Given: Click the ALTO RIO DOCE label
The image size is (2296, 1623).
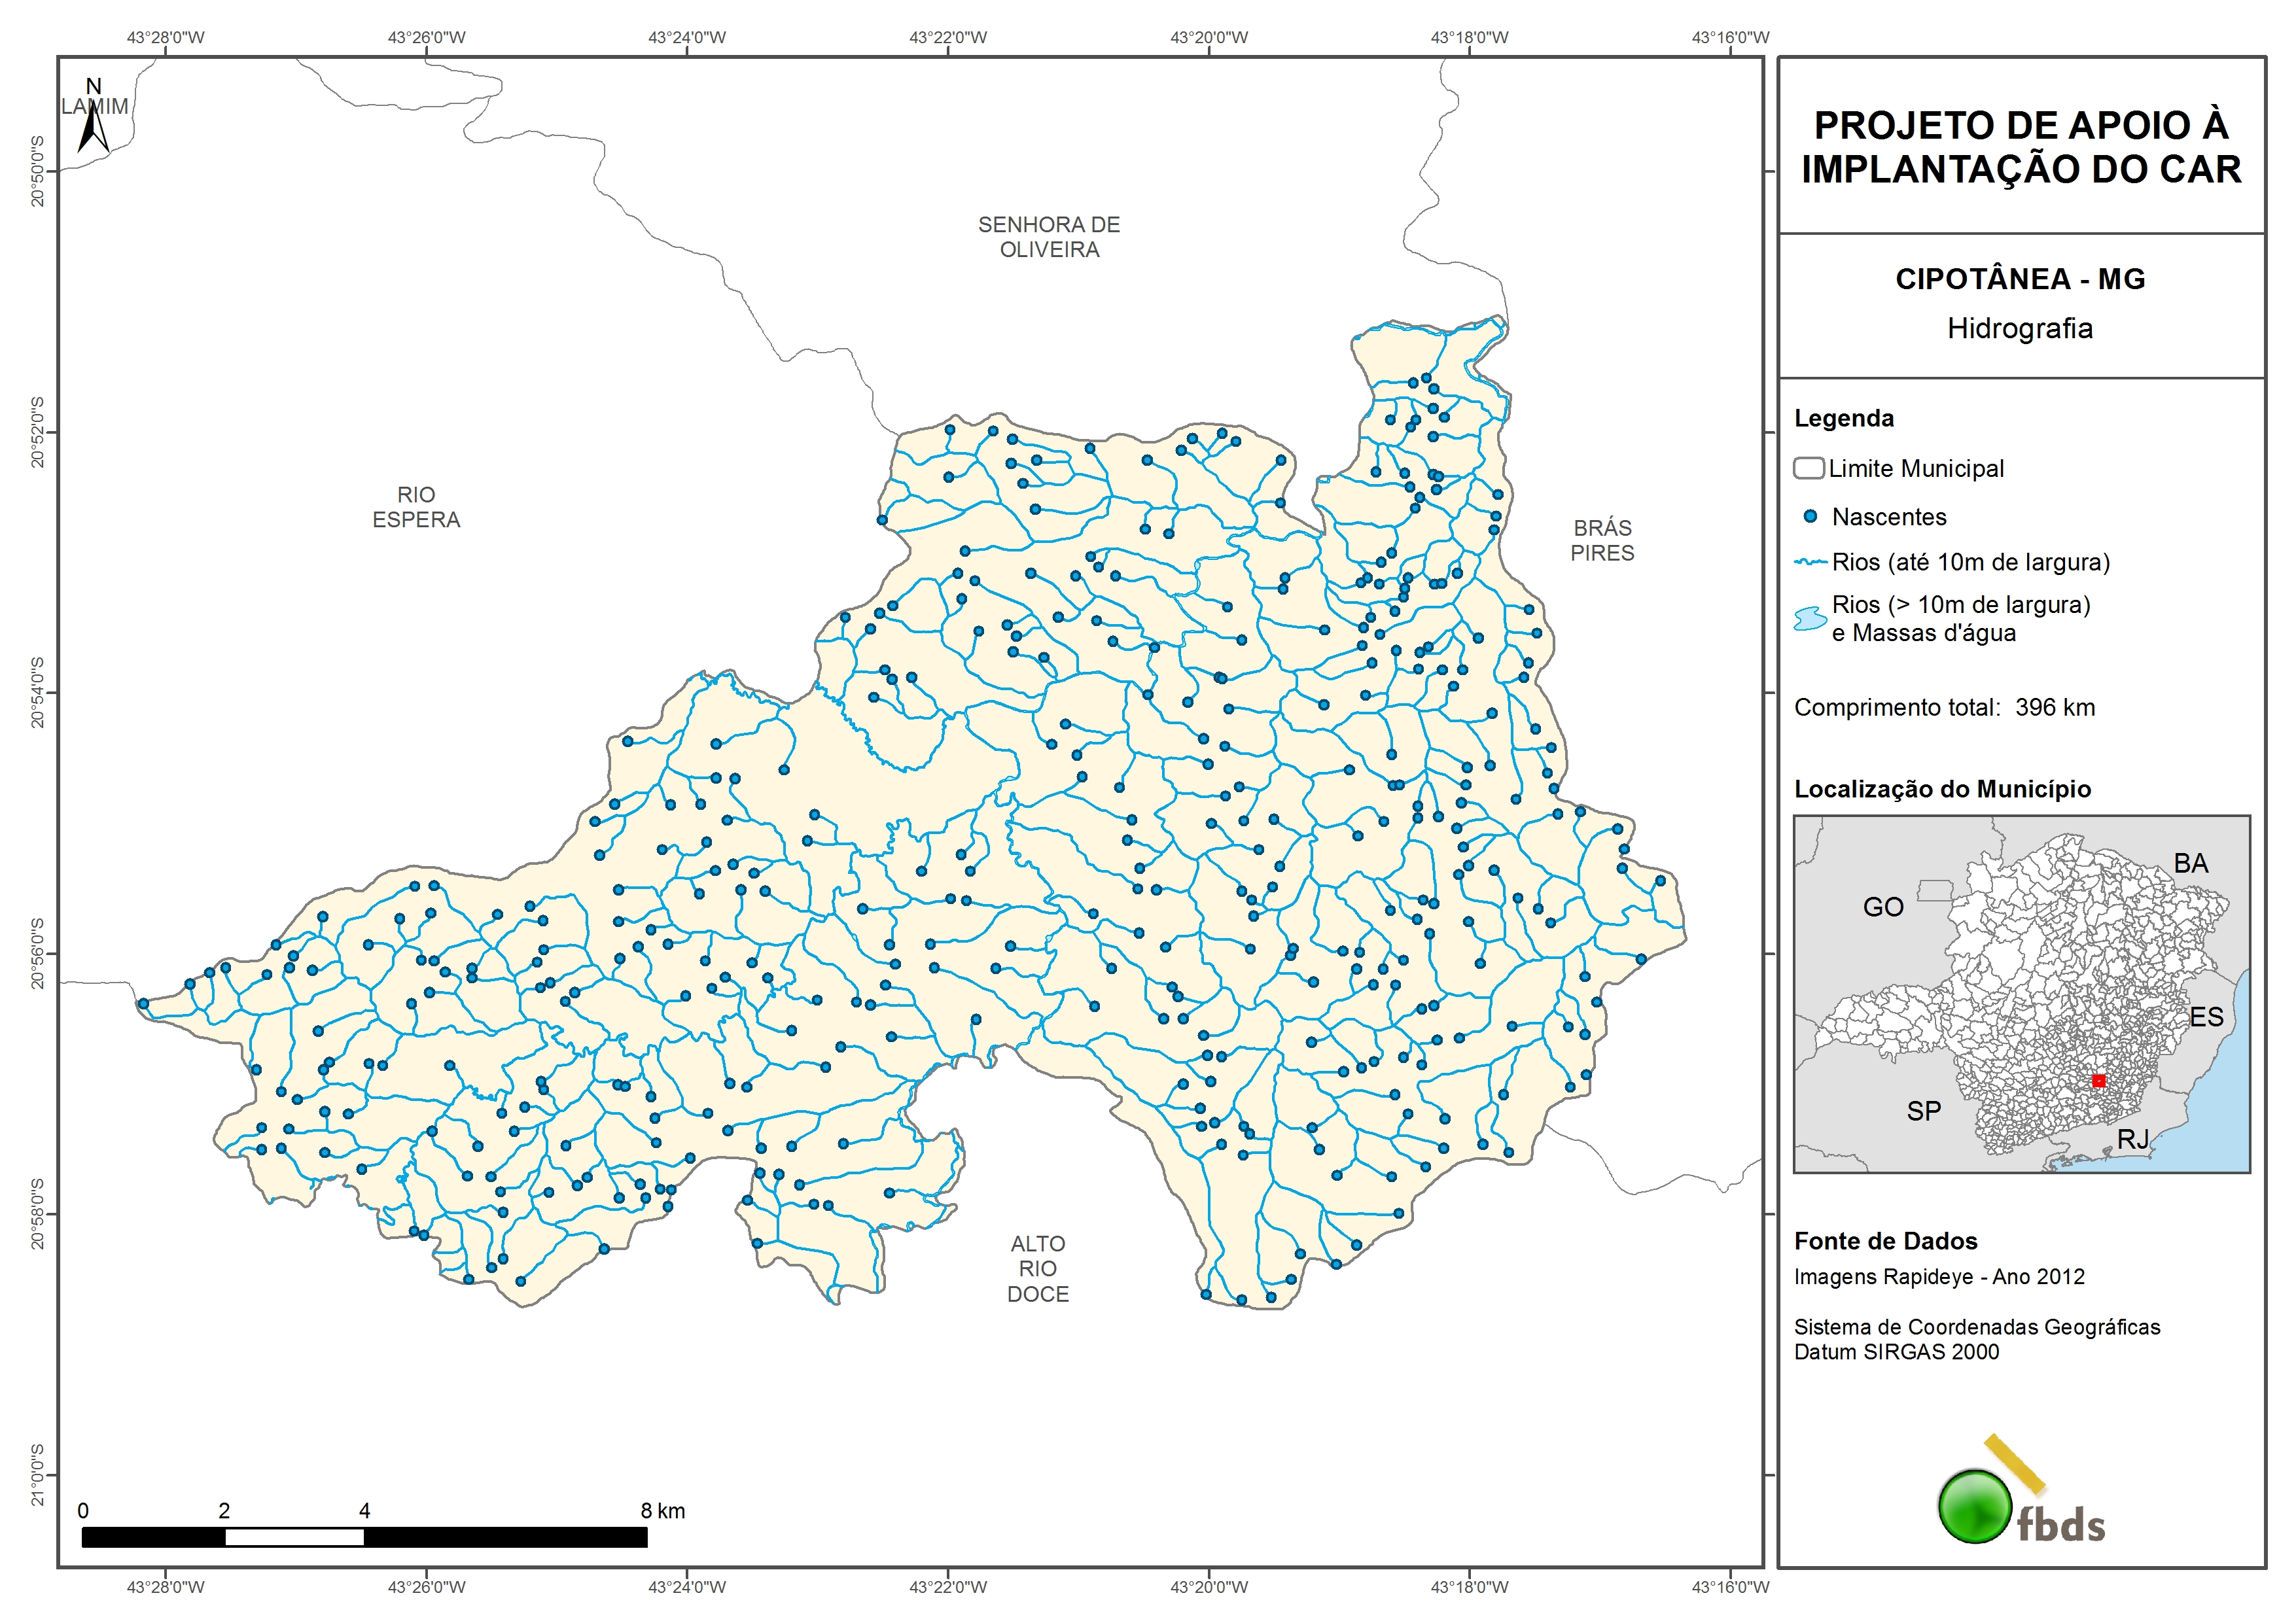Looking at the screenshot, I should [1038, 1268].
